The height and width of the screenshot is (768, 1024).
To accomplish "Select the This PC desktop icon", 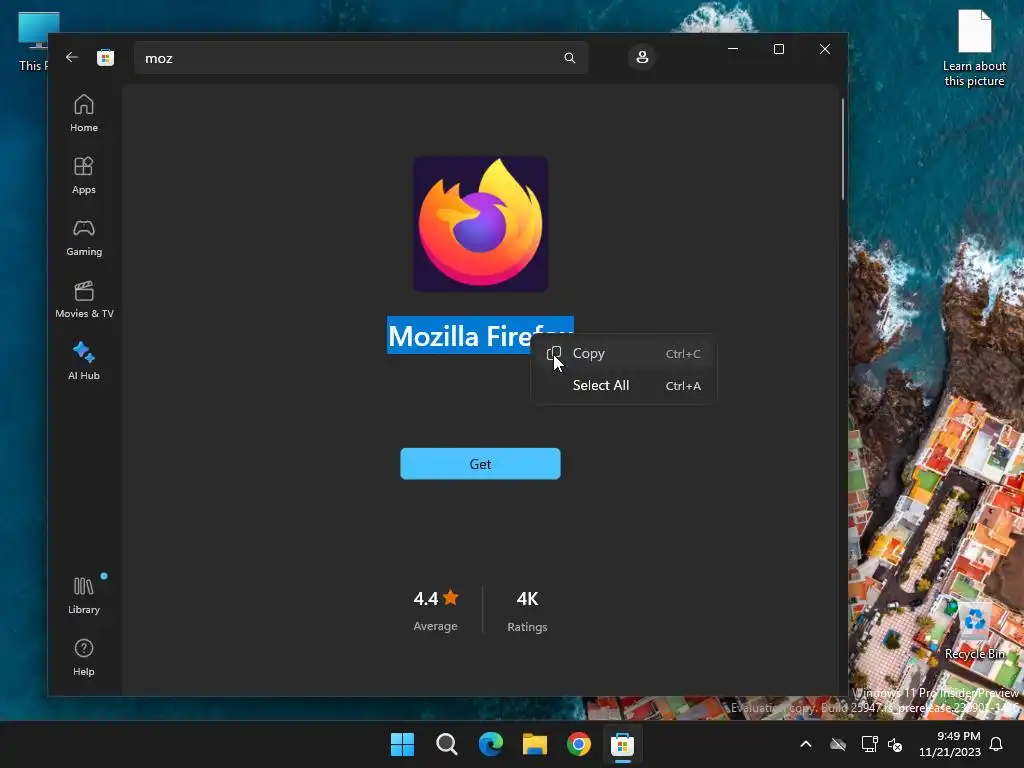I will pos(33,42).
